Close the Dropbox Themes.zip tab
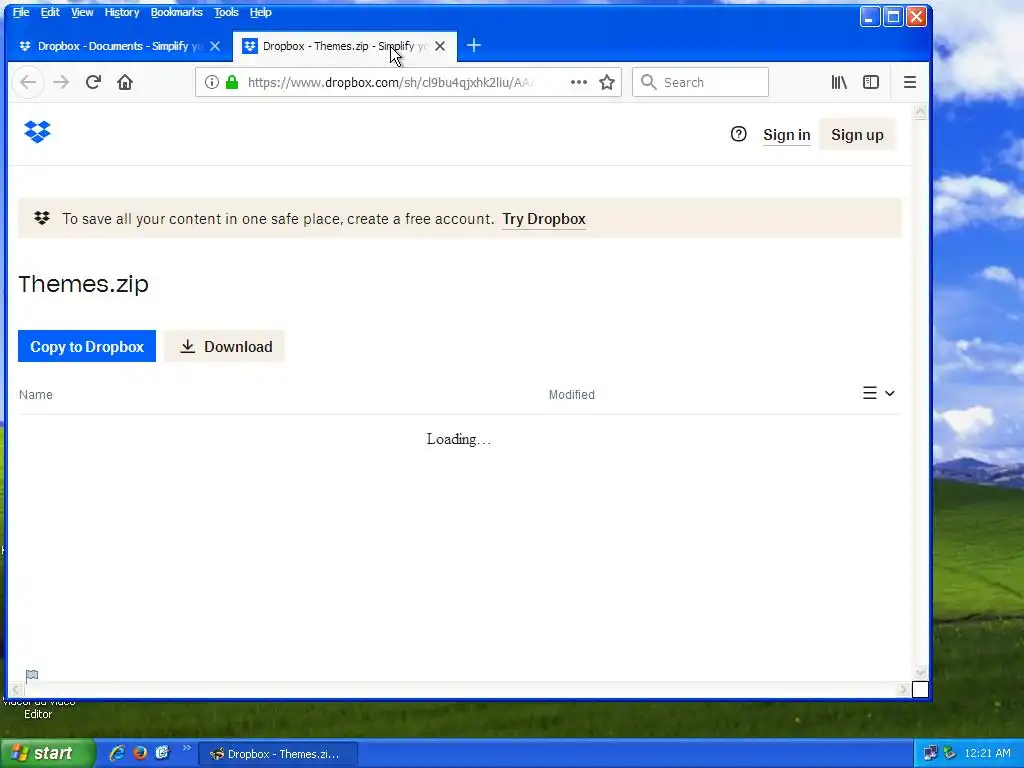Viewport: 1024px width, 768px height. (x=440, y=46)
